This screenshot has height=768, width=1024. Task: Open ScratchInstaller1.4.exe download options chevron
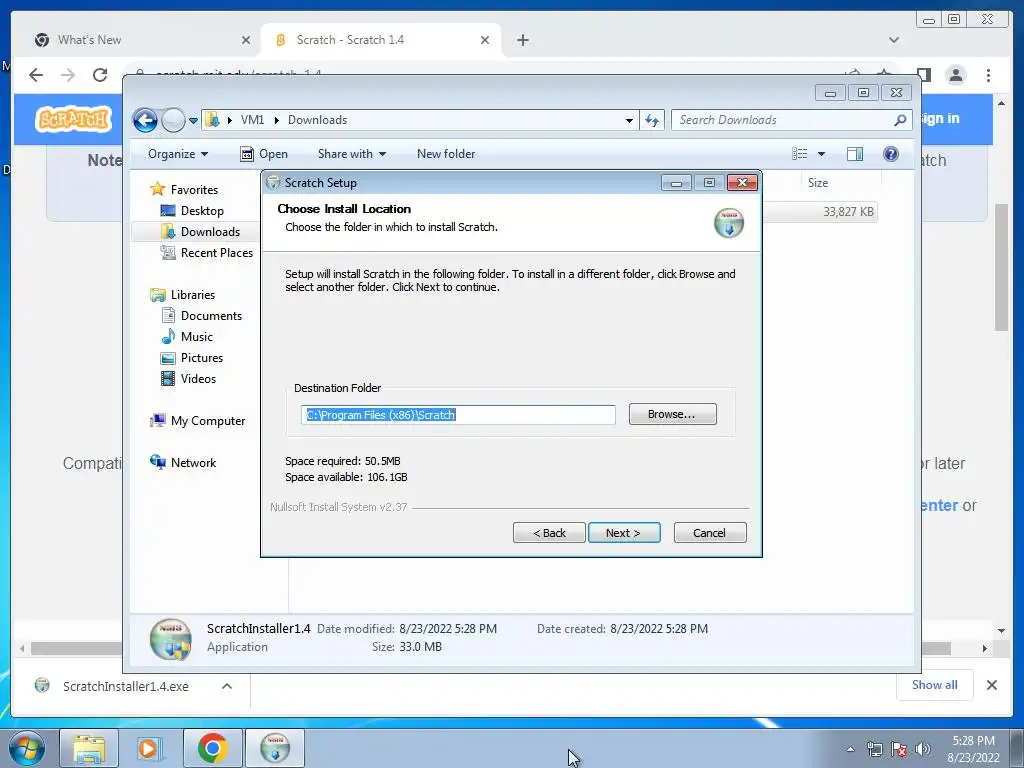tap(227, 686)
